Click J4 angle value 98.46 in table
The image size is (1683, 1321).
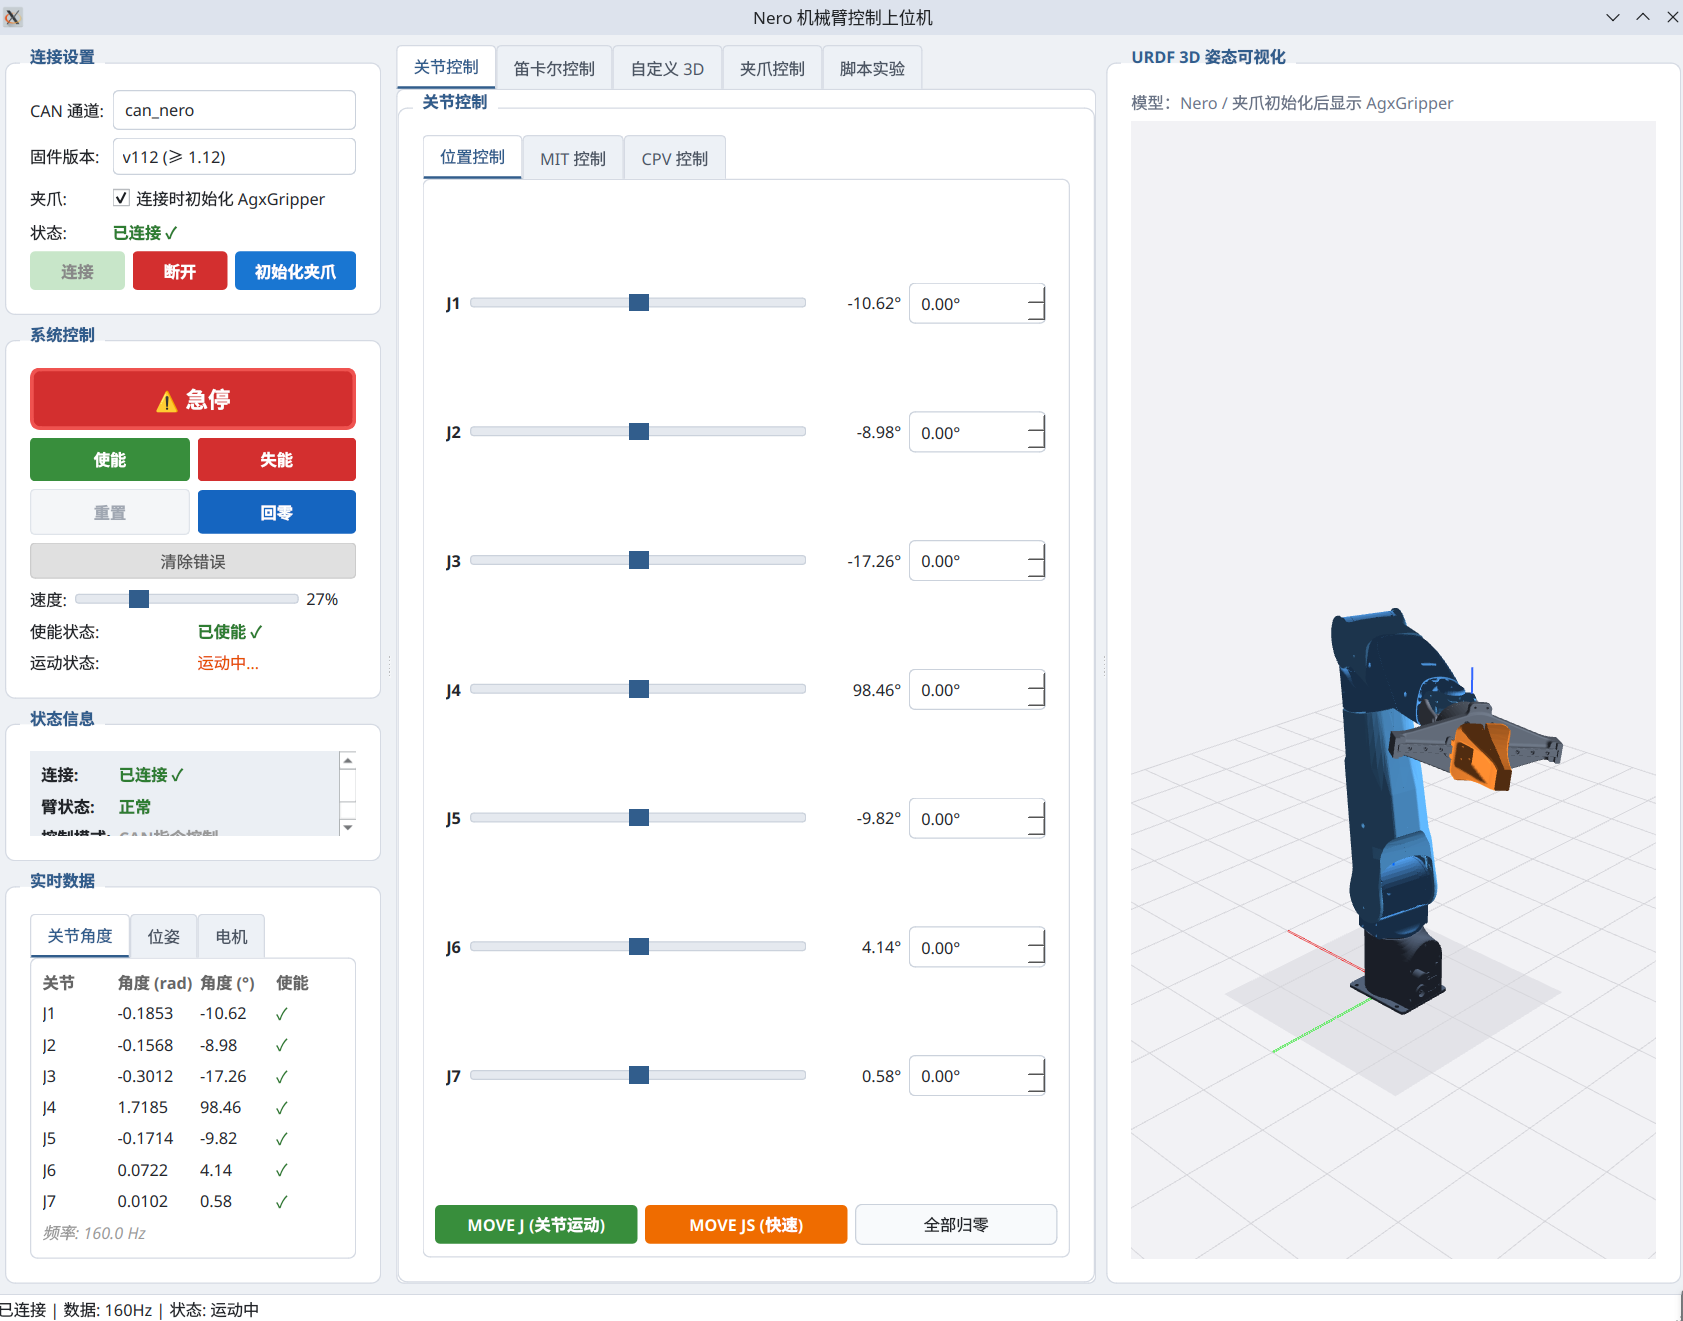click(x=221, y=1107)
